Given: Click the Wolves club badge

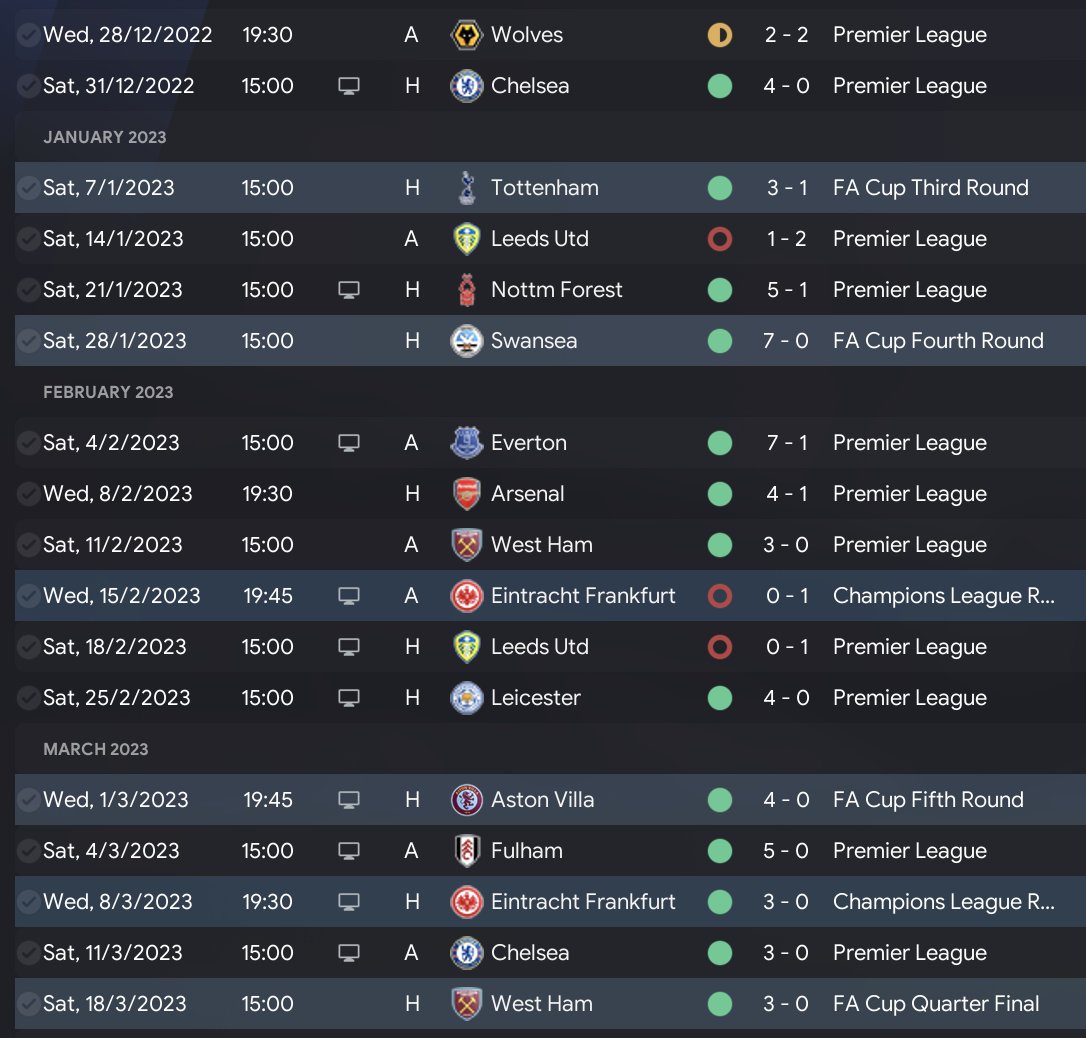Looking at the screenshot, I should pyautogui.click(x=467, y=35).
